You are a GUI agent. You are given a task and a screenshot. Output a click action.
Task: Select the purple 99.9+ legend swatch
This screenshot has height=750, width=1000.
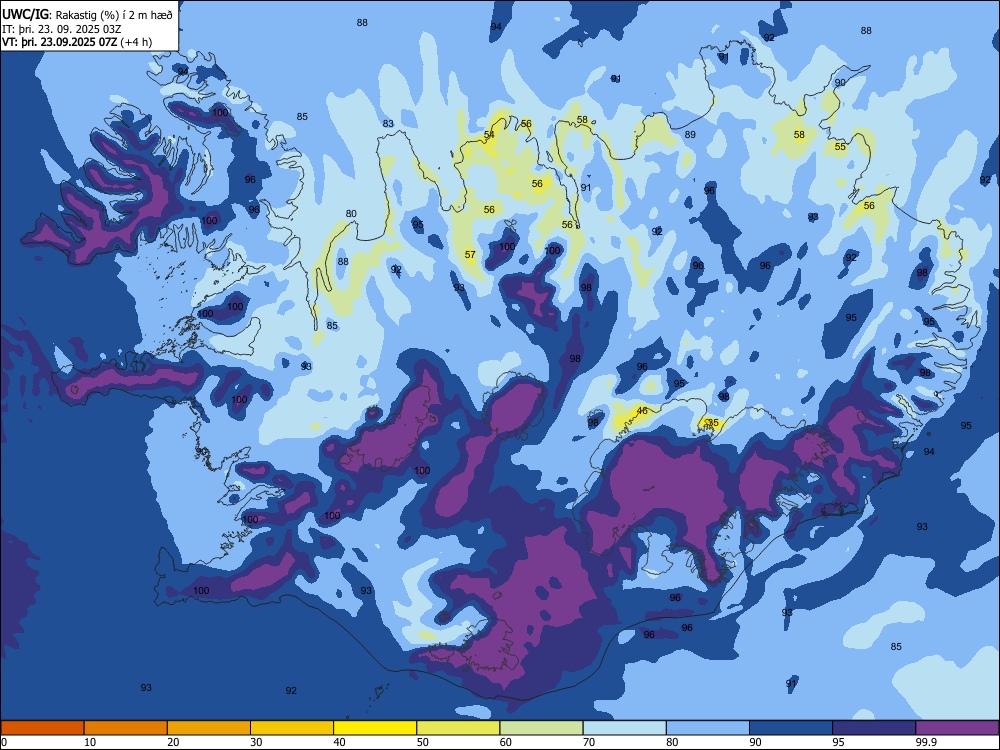click(x=957, y=728)
